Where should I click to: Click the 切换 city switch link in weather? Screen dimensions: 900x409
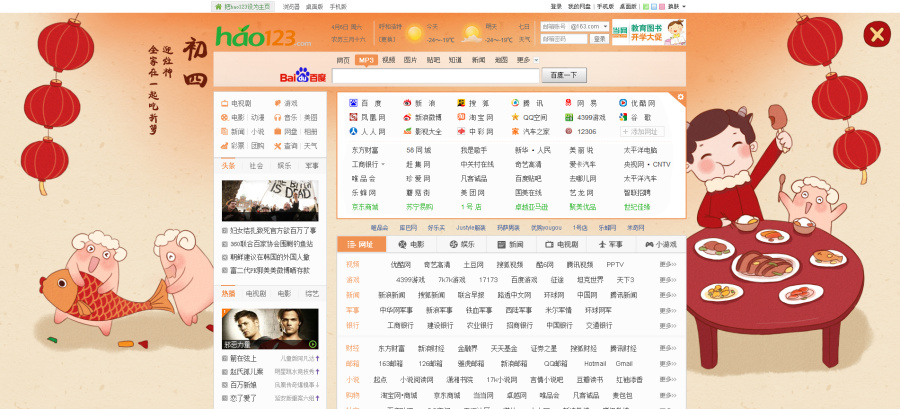click(387, 40)
